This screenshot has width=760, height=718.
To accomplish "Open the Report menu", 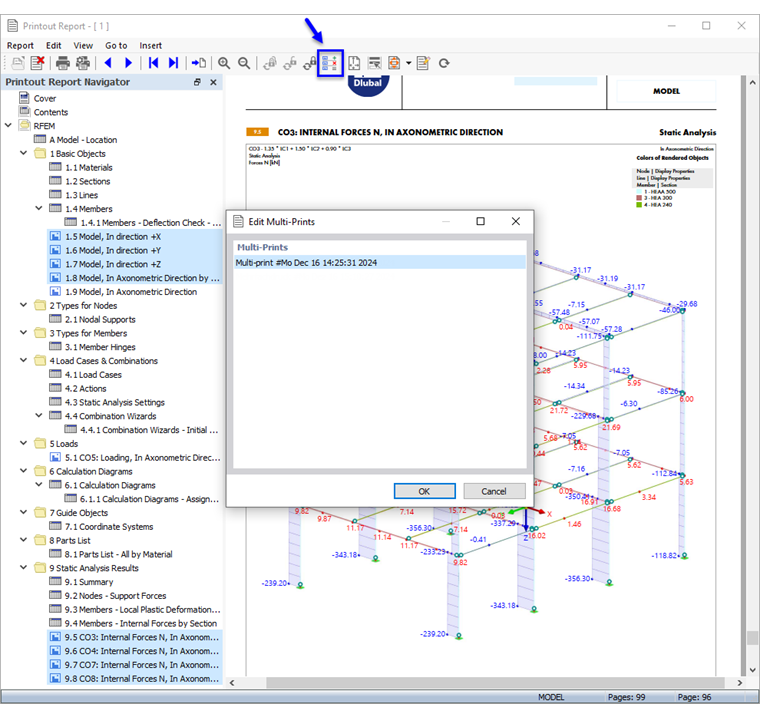I will point(20,46).
